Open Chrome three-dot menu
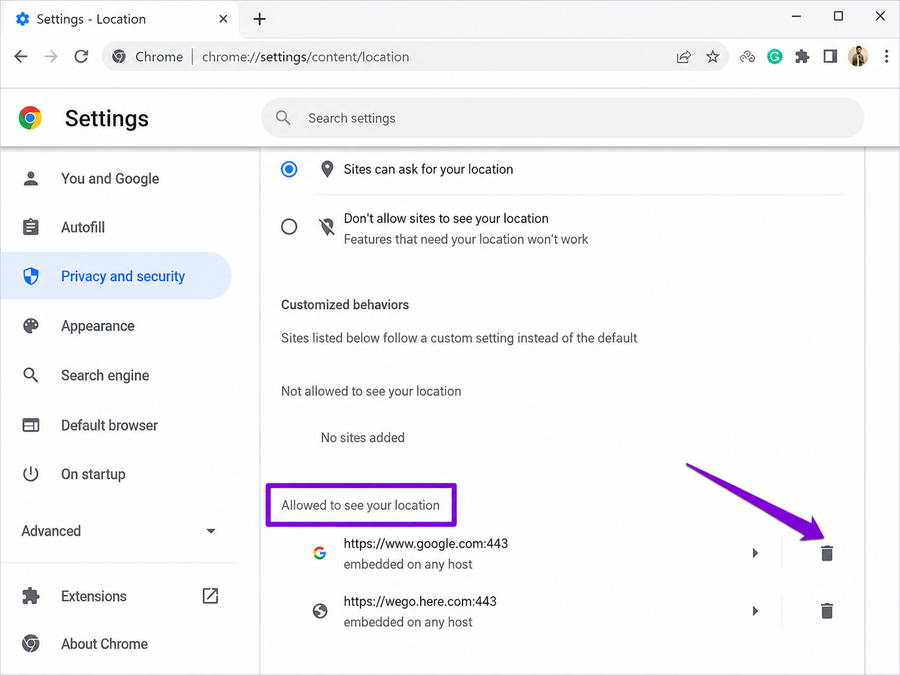This screenshot has height=675, width=900. point(886,56)
